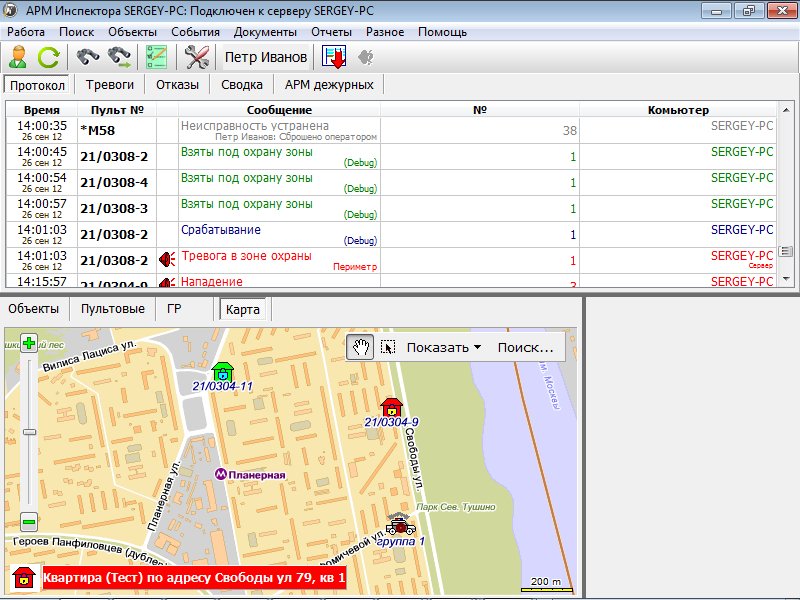Click the map zoom slider handle
The height and width of the screenshot is (600, 800).
click(29, 432)
